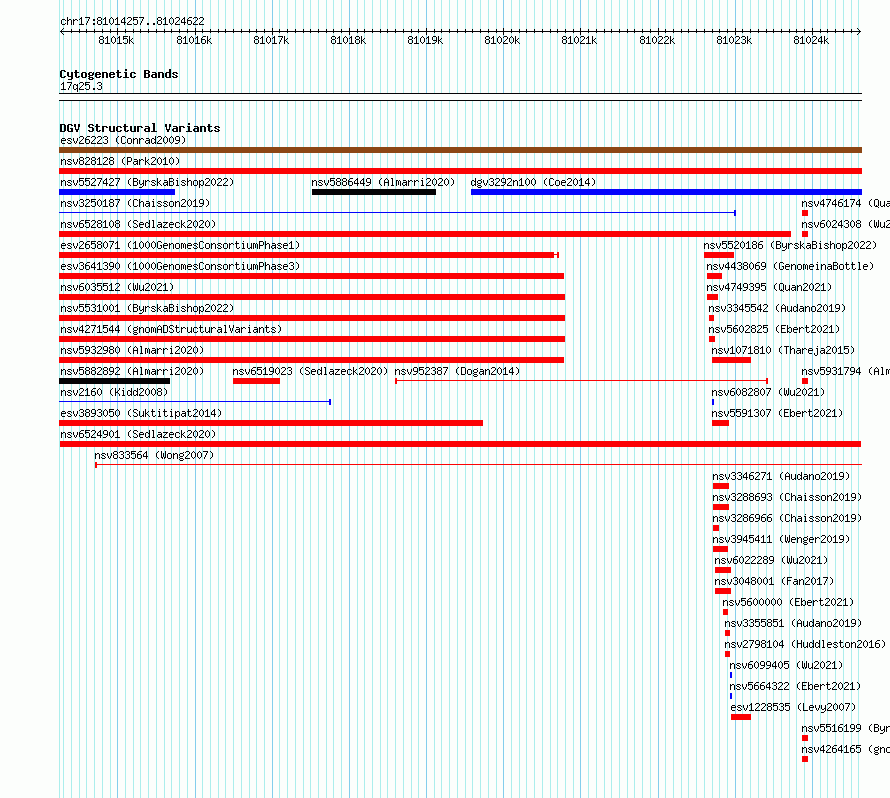Click the nsv6024308 variant label

[845, 224]
